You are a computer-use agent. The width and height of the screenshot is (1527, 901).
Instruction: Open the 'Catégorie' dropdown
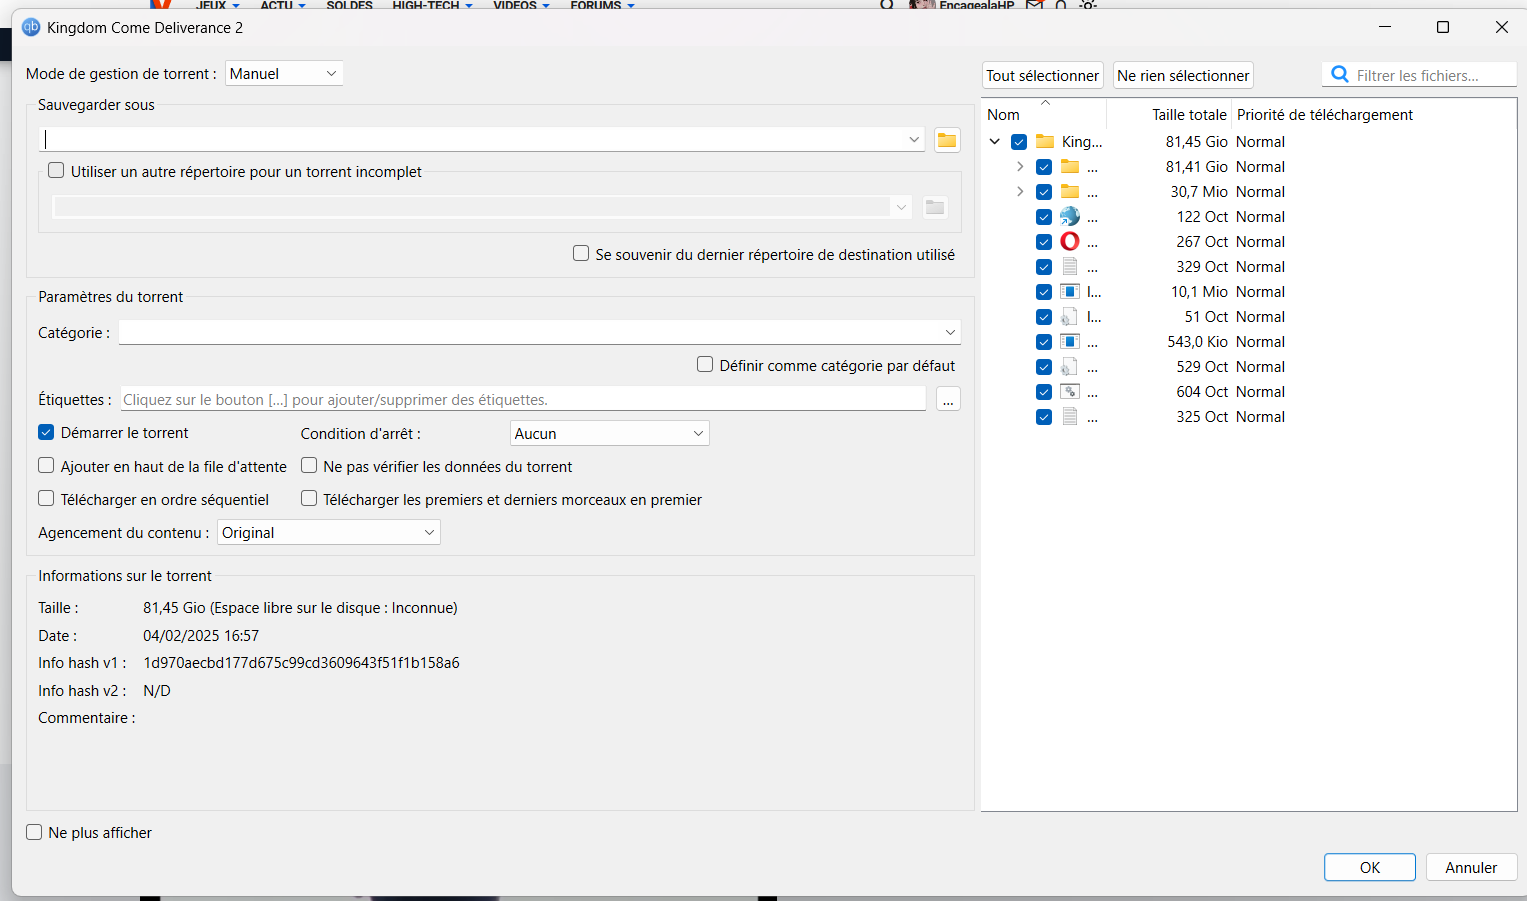click(x=540, y=332)
